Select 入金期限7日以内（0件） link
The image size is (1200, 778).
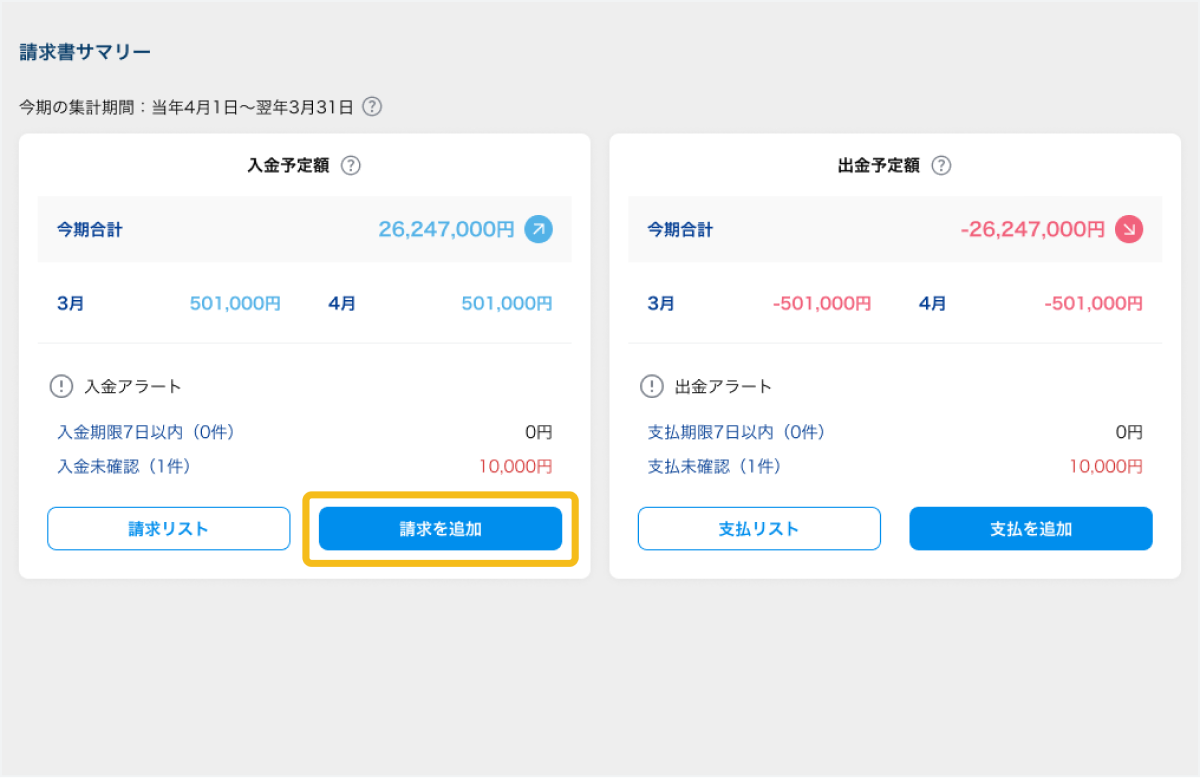(146, 432)
